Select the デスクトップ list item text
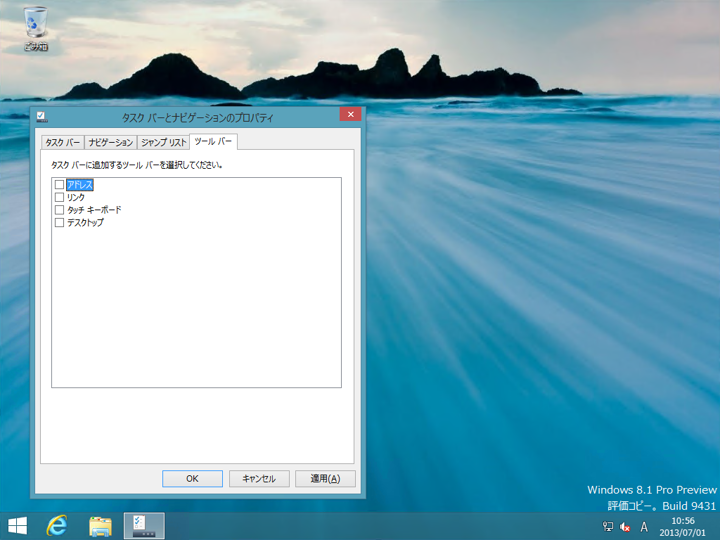 click(85, 223)
